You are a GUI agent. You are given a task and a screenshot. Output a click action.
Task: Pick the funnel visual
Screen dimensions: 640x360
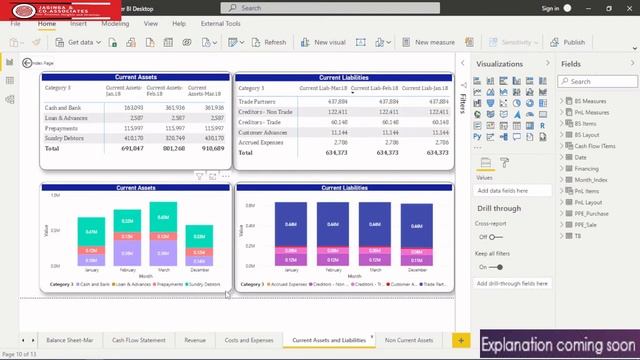(490, 103)
